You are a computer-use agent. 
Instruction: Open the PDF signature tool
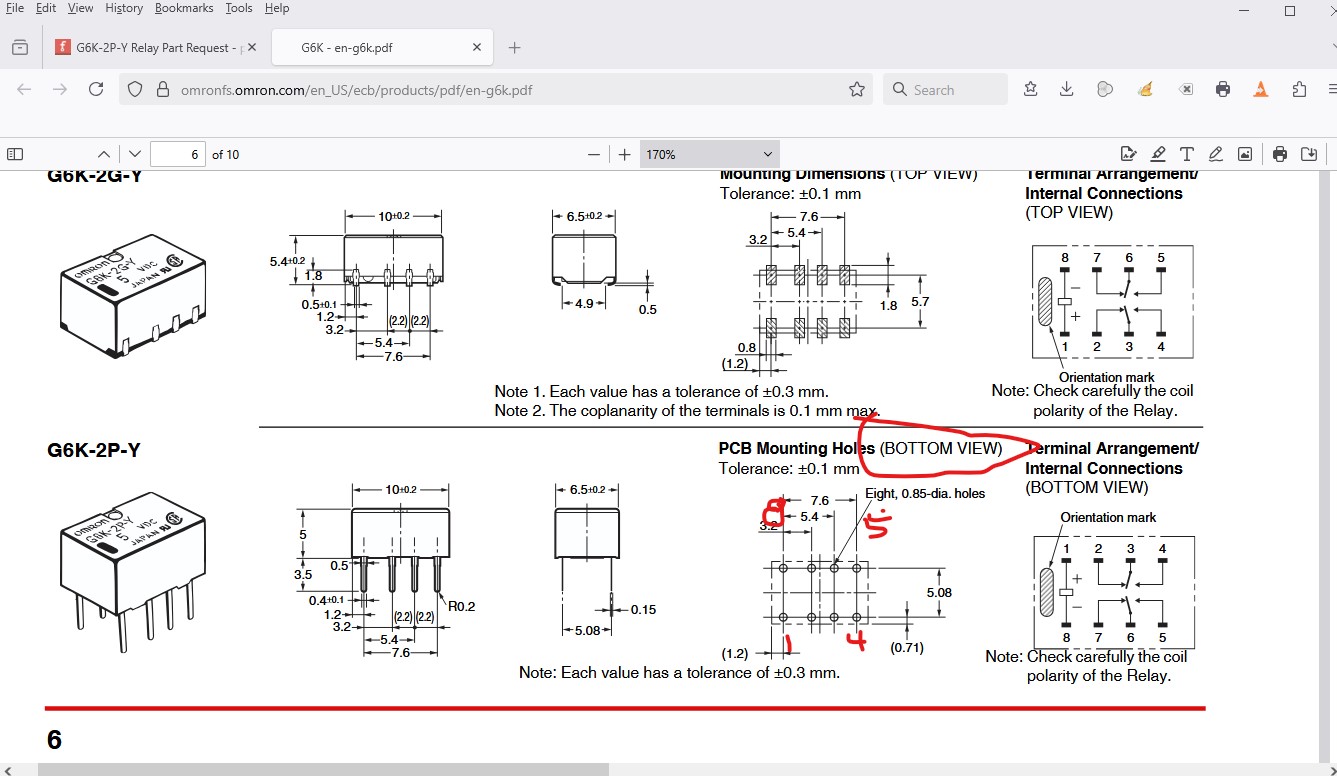1129,154
